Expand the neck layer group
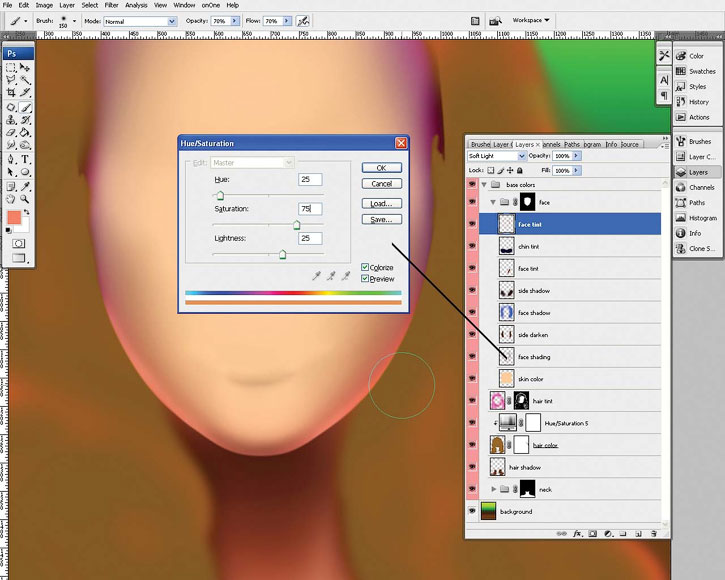The width and height of the screenshot is (725, 580). pos(493,489)
